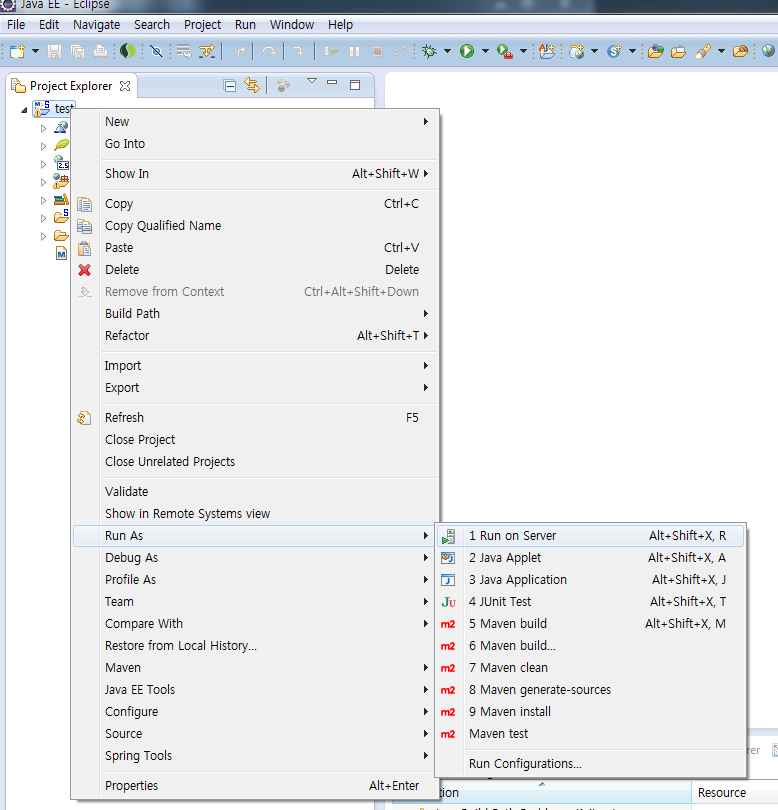
Task: Toggle Link with Editor in Project Explorer
Action: [252, 85]
